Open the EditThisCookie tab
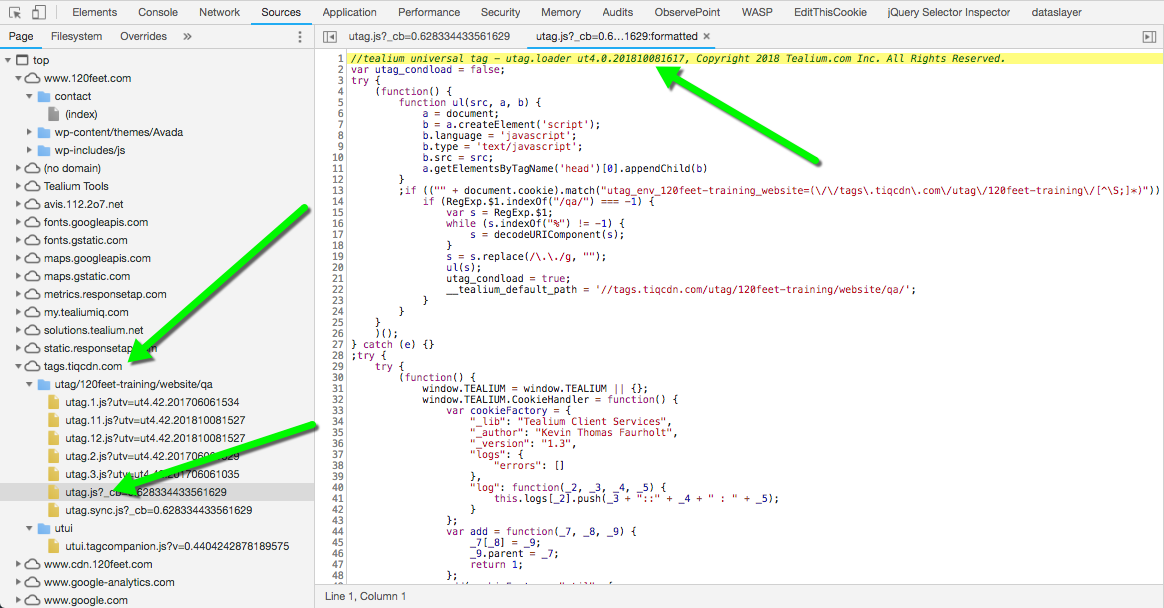 click(830, 13)
